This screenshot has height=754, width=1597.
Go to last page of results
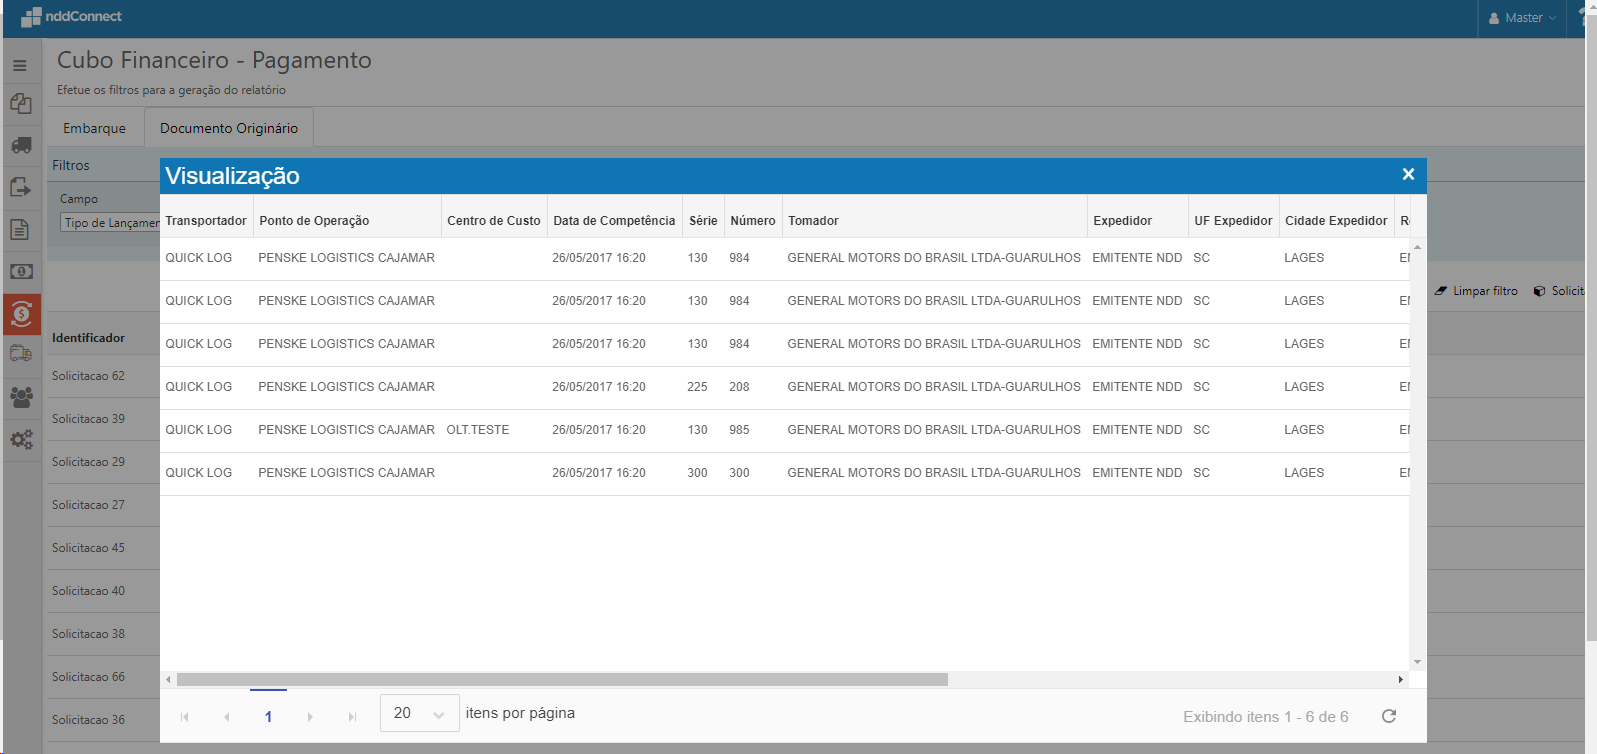[x=352, y=717]
